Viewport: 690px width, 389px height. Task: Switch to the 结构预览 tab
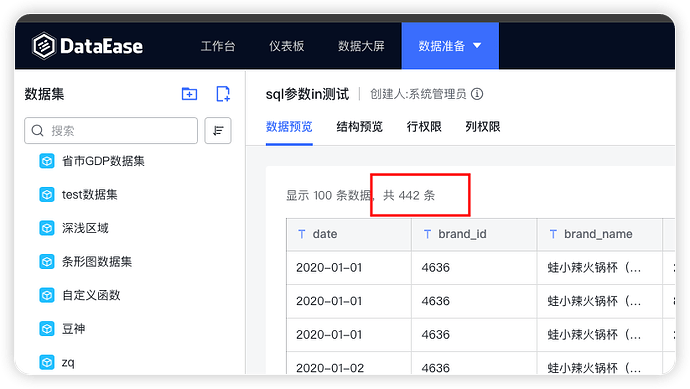click(x=360, y=127)
